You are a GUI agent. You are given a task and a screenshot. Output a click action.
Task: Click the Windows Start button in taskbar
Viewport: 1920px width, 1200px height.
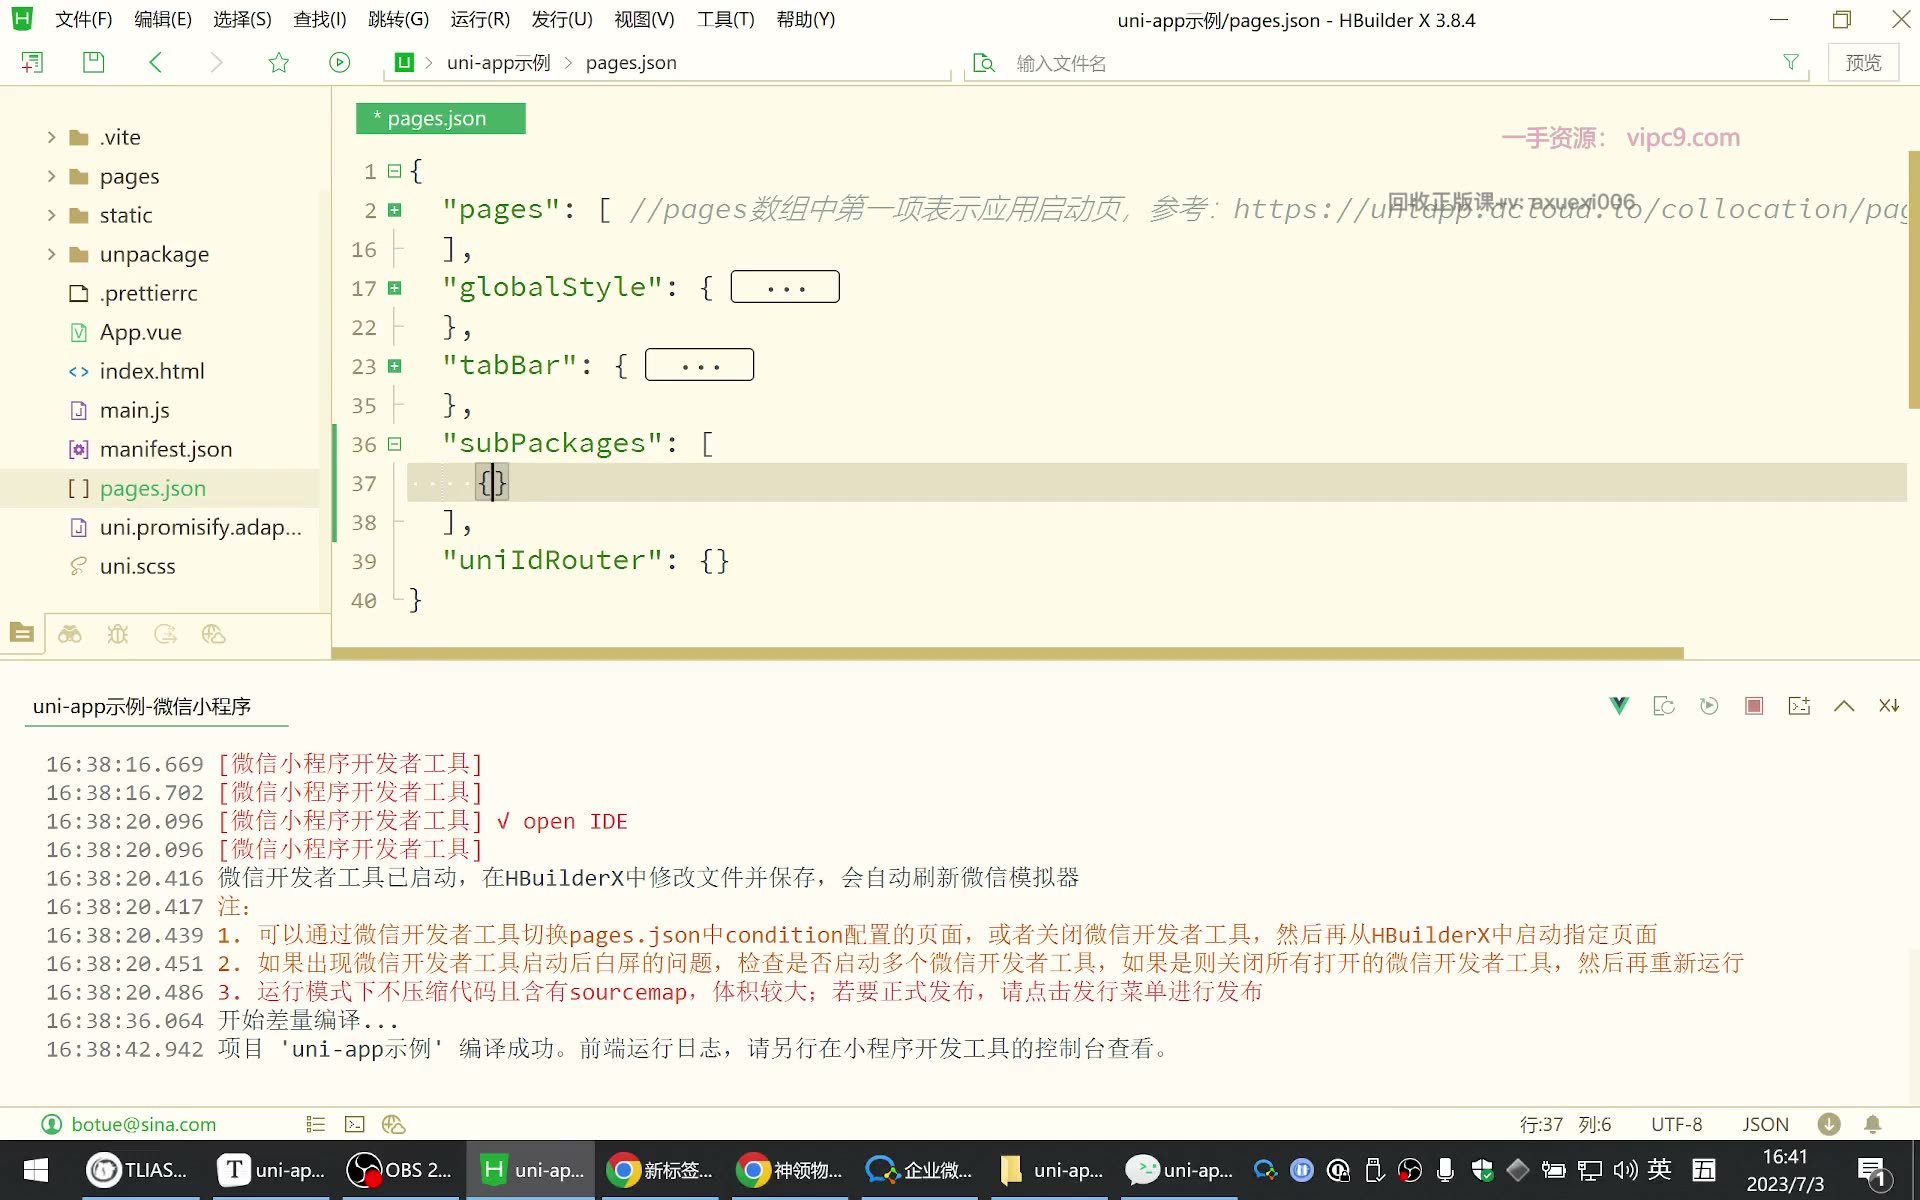coord(36,1170)
